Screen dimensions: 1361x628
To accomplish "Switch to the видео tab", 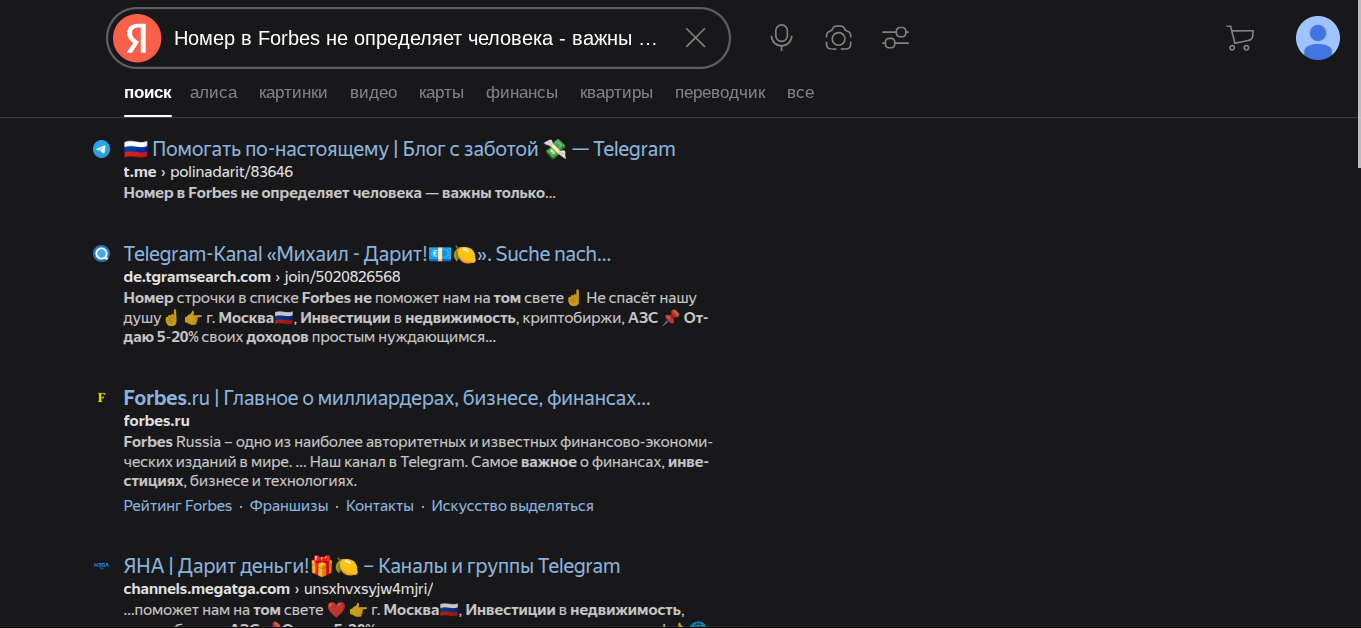I will click(374, 92).
